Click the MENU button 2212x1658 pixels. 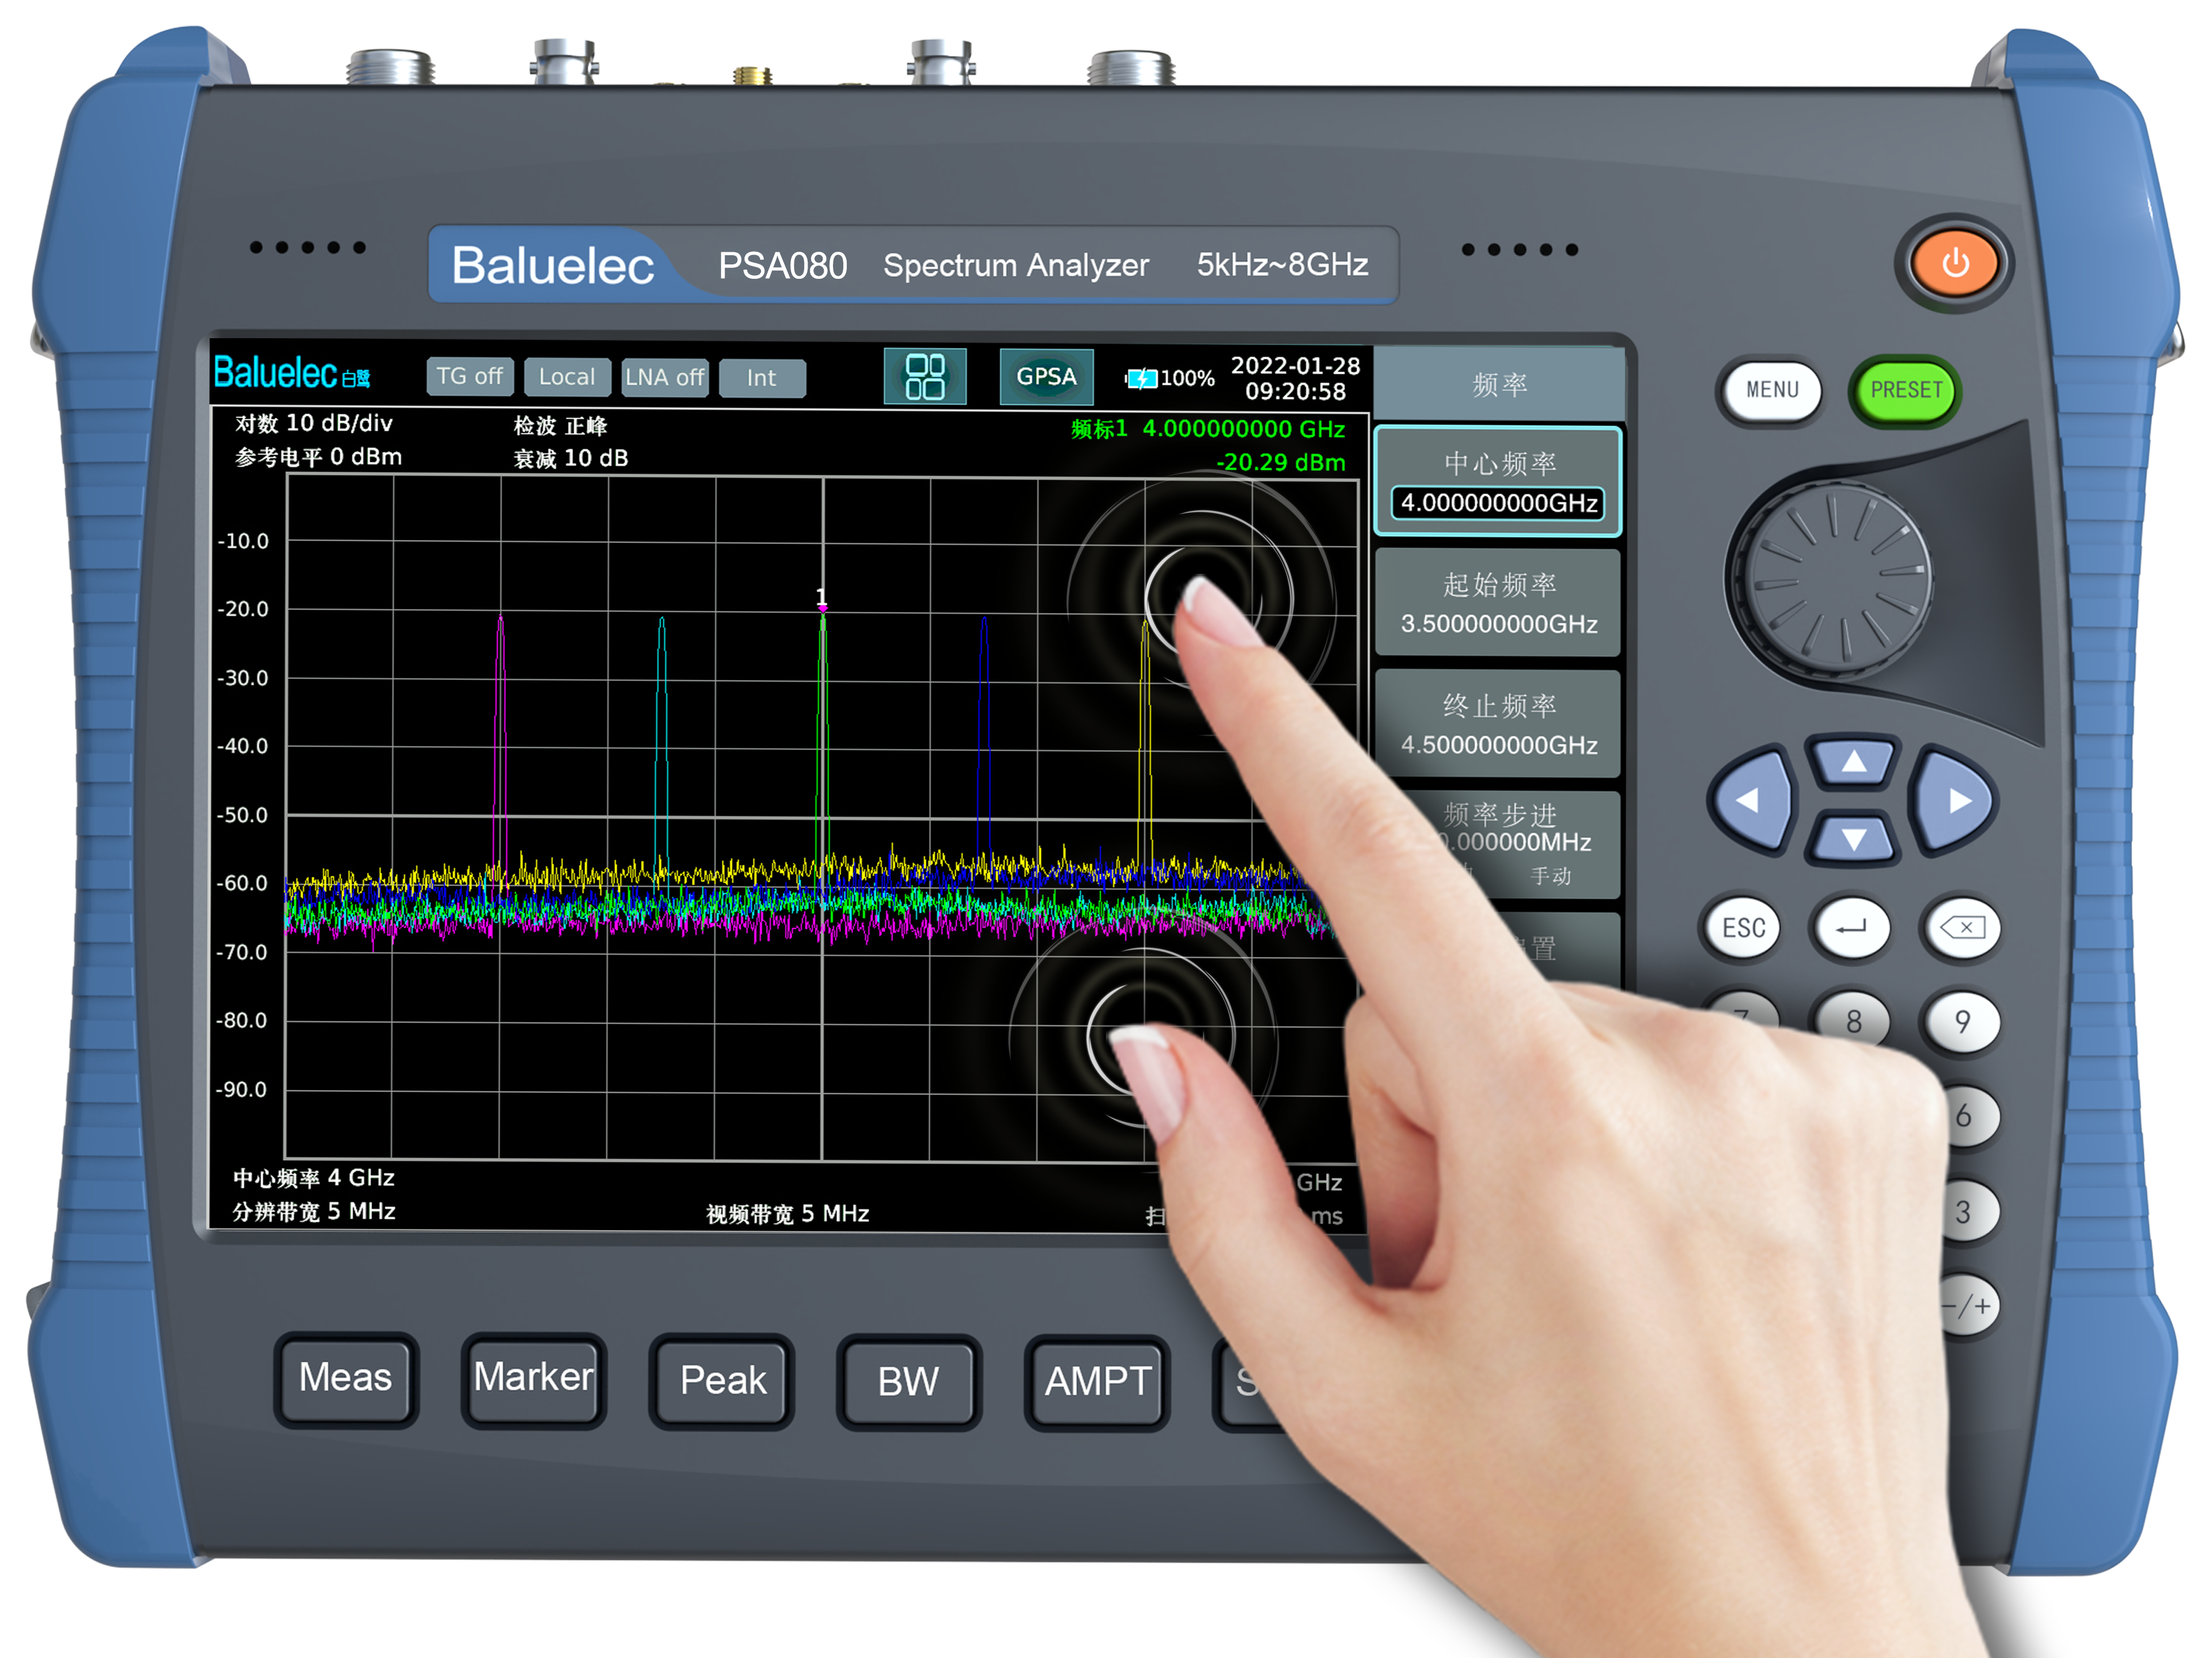point(1771,390)
